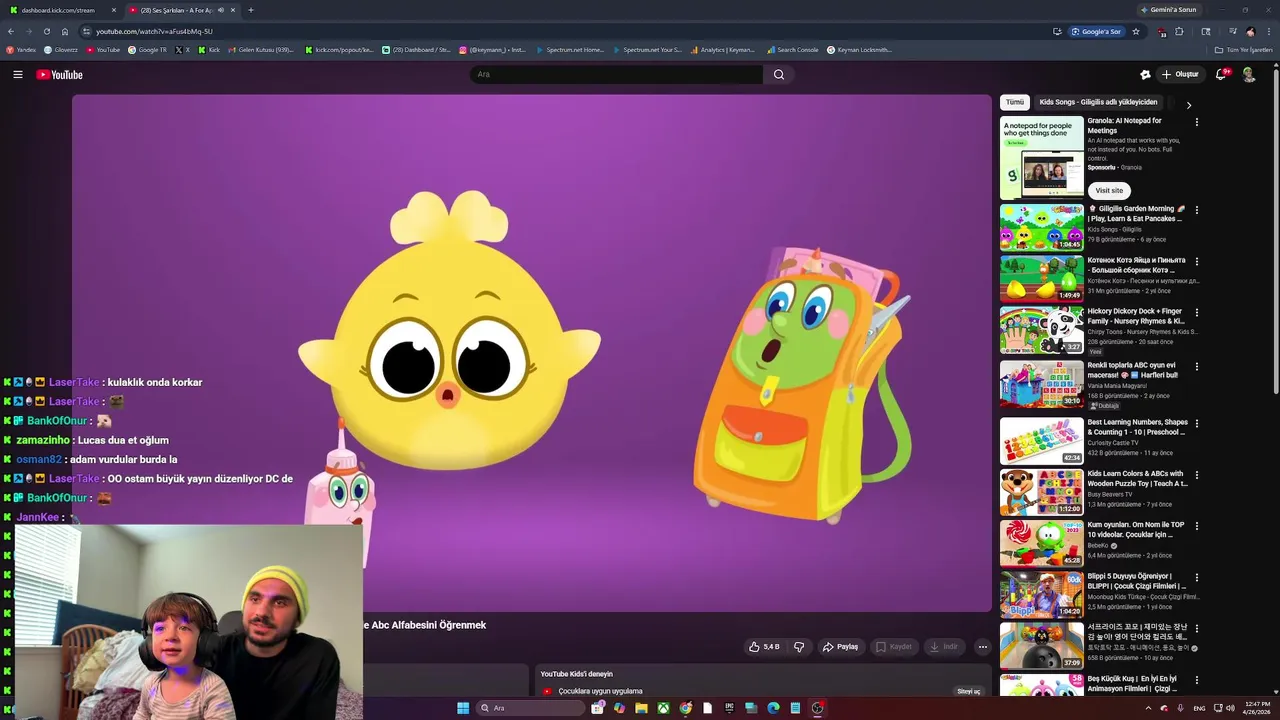Open the YouTube guide hamburger menu
Viewport: 1280px width, 720px height.
coord(17,74)
